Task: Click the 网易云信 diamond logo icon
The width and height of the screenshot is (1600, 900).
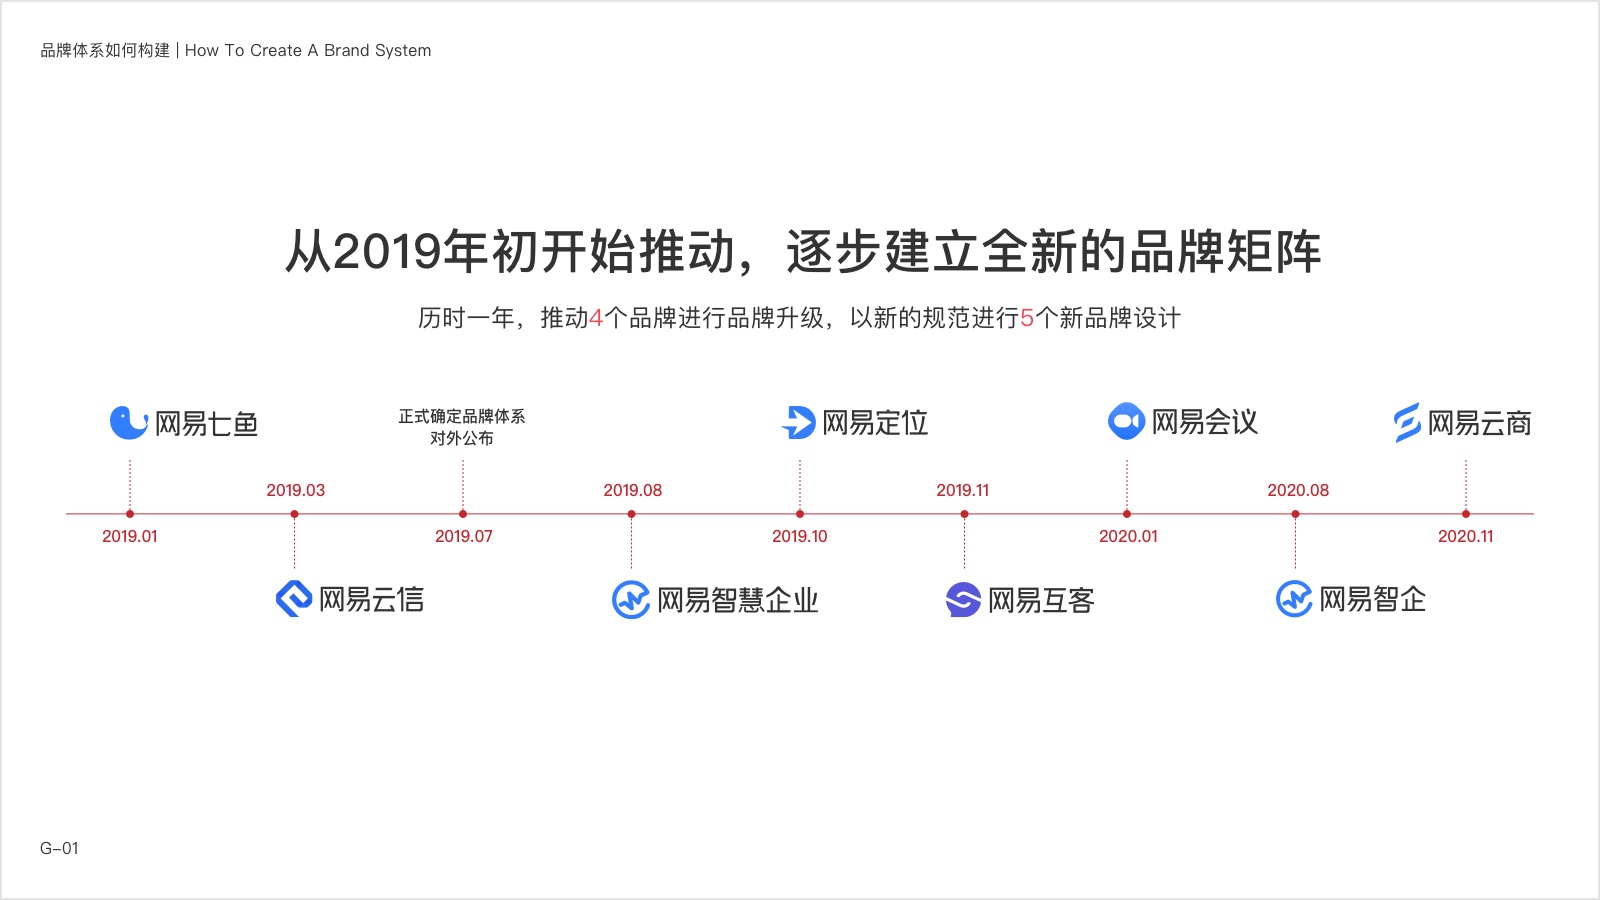Action: 294,598
